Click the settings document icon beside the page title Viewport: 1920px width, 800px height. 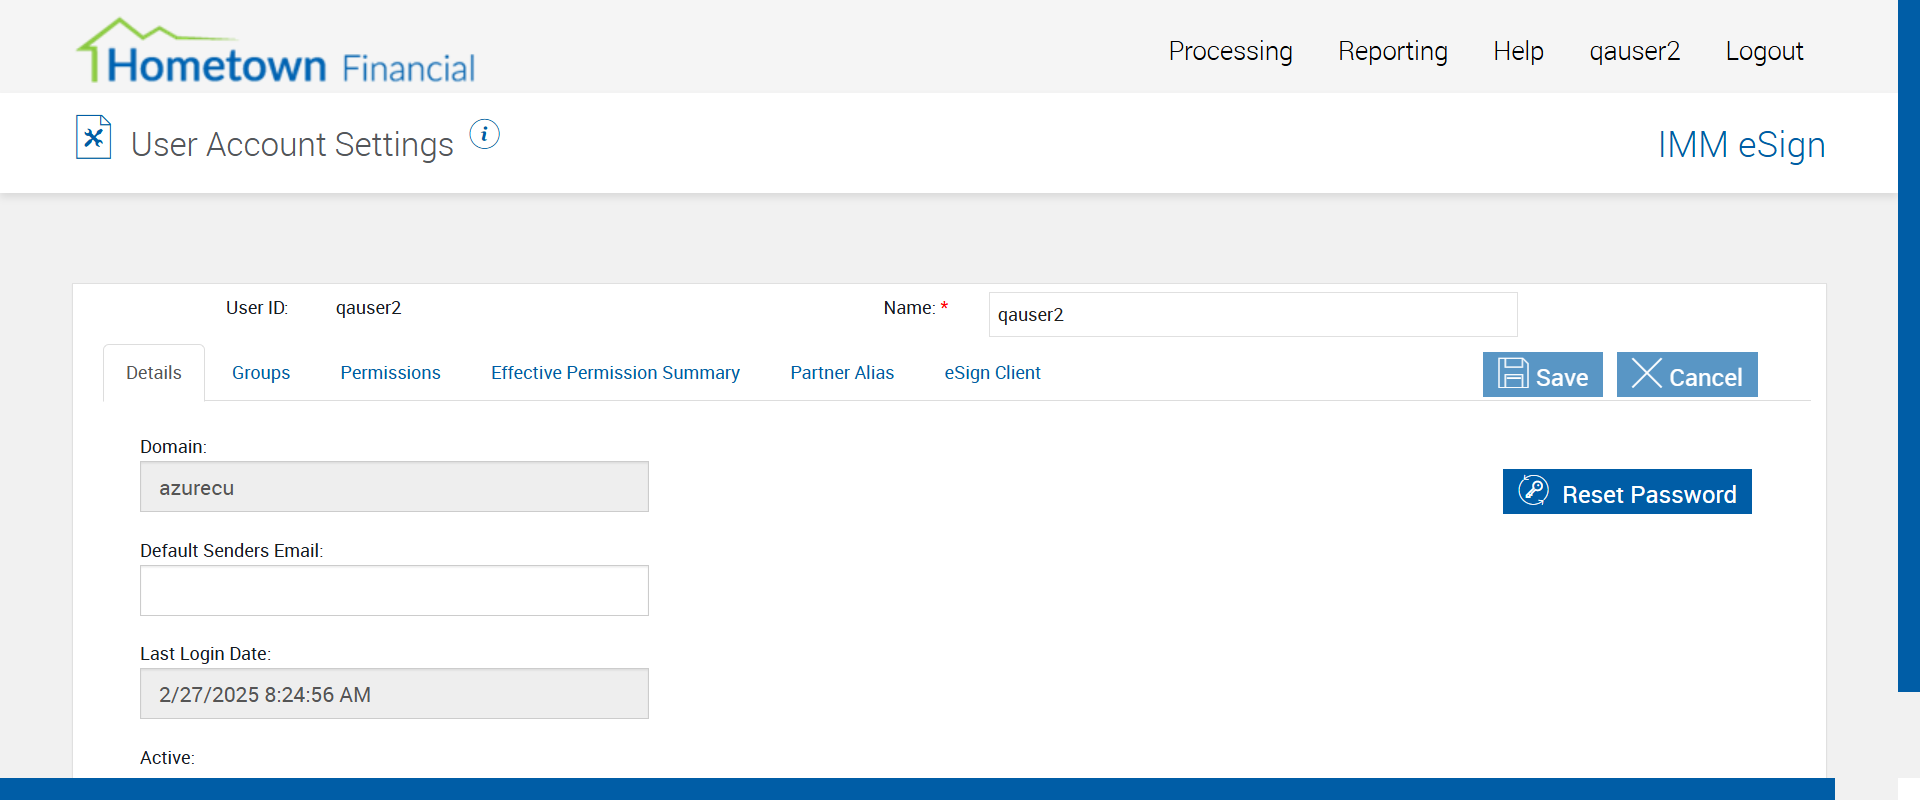tap(94, 137)
